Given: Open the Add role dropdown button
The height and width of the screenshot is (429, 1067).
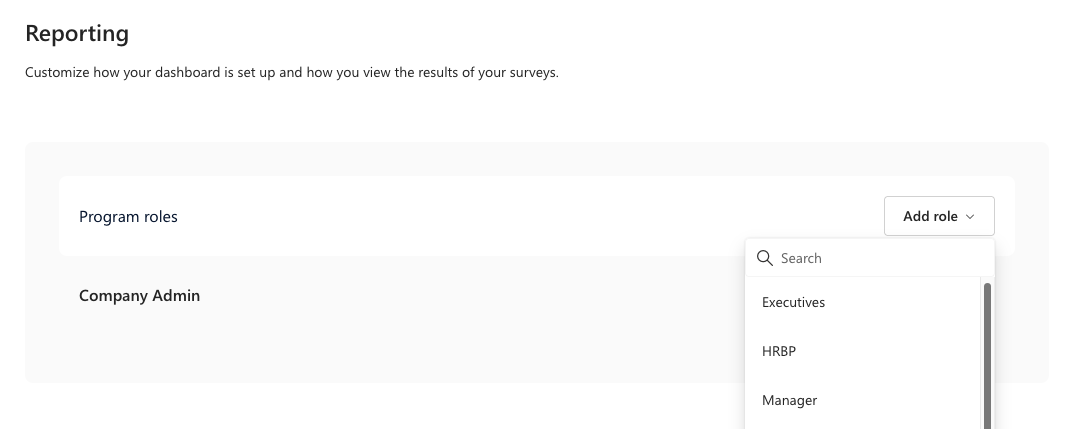Looking at the screenshot, I should [x=939, y=216].
